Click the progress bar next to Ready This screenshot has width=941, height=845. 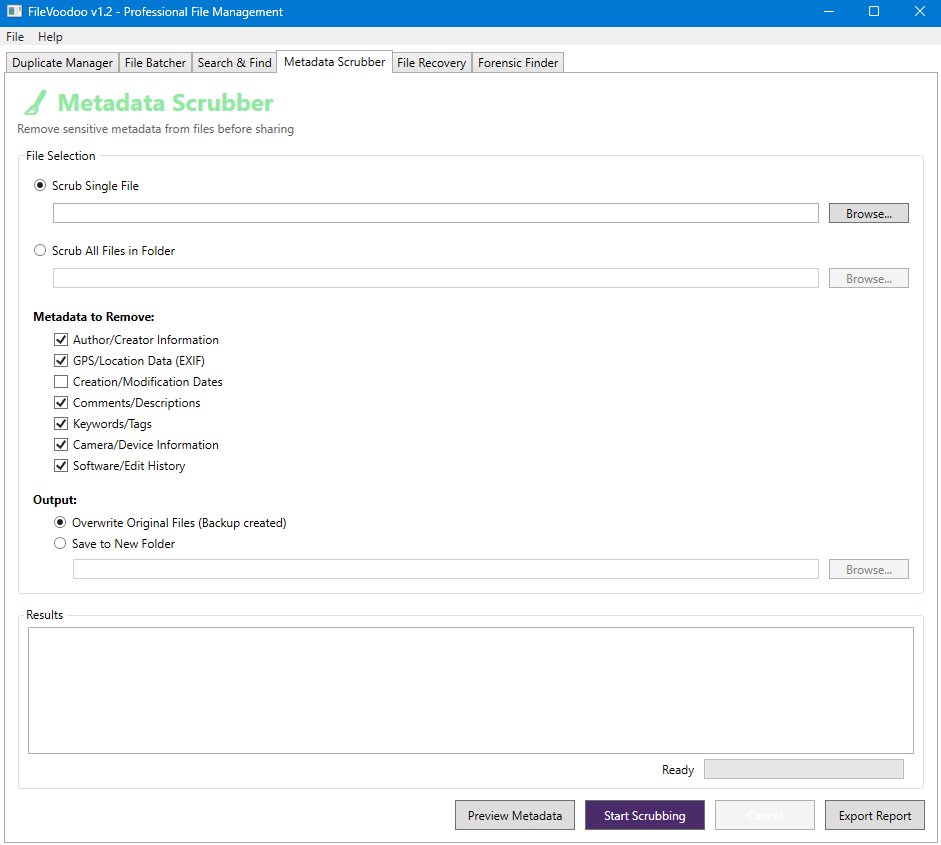803,769
